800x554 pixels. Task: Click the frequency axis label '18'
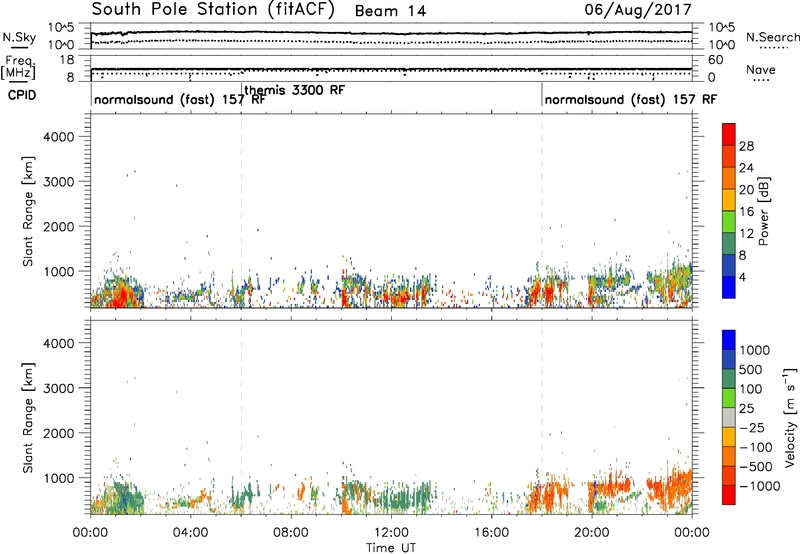click(66, 60)
